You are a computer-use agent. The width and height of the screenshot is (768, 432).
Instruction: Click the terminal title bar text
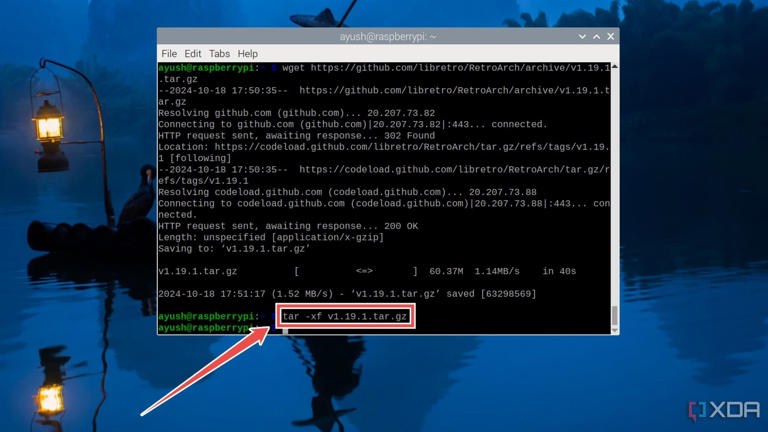click(387, 36)
